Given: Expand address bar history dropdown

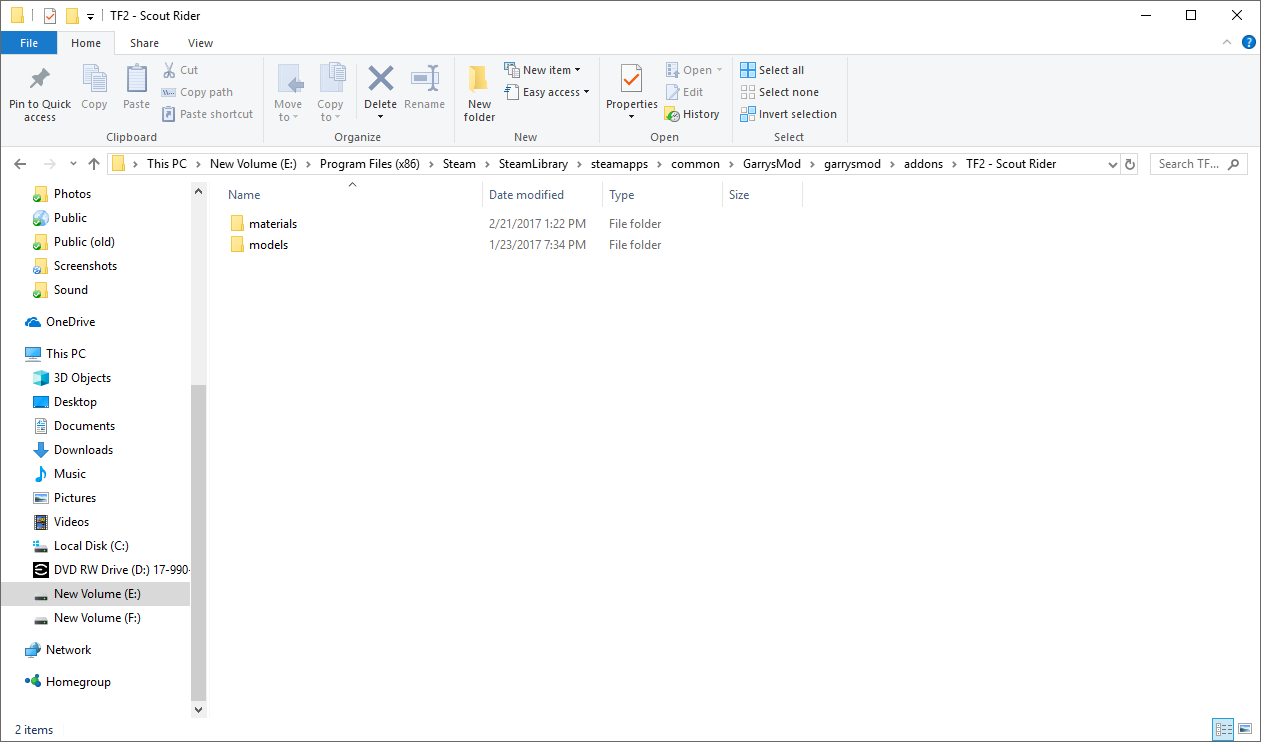Looking at the screenshot, I should (x=1114, y=164).
